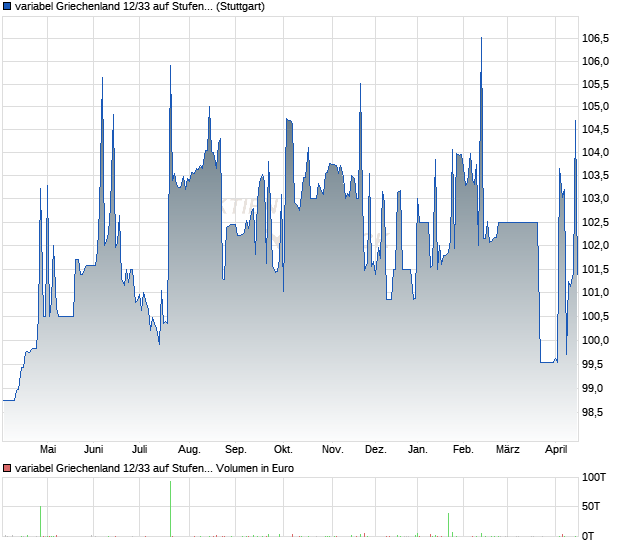Click the blue legend square beside chart title
The height and width of the screenshot is (546, 620).
click(x=8, y=7)
